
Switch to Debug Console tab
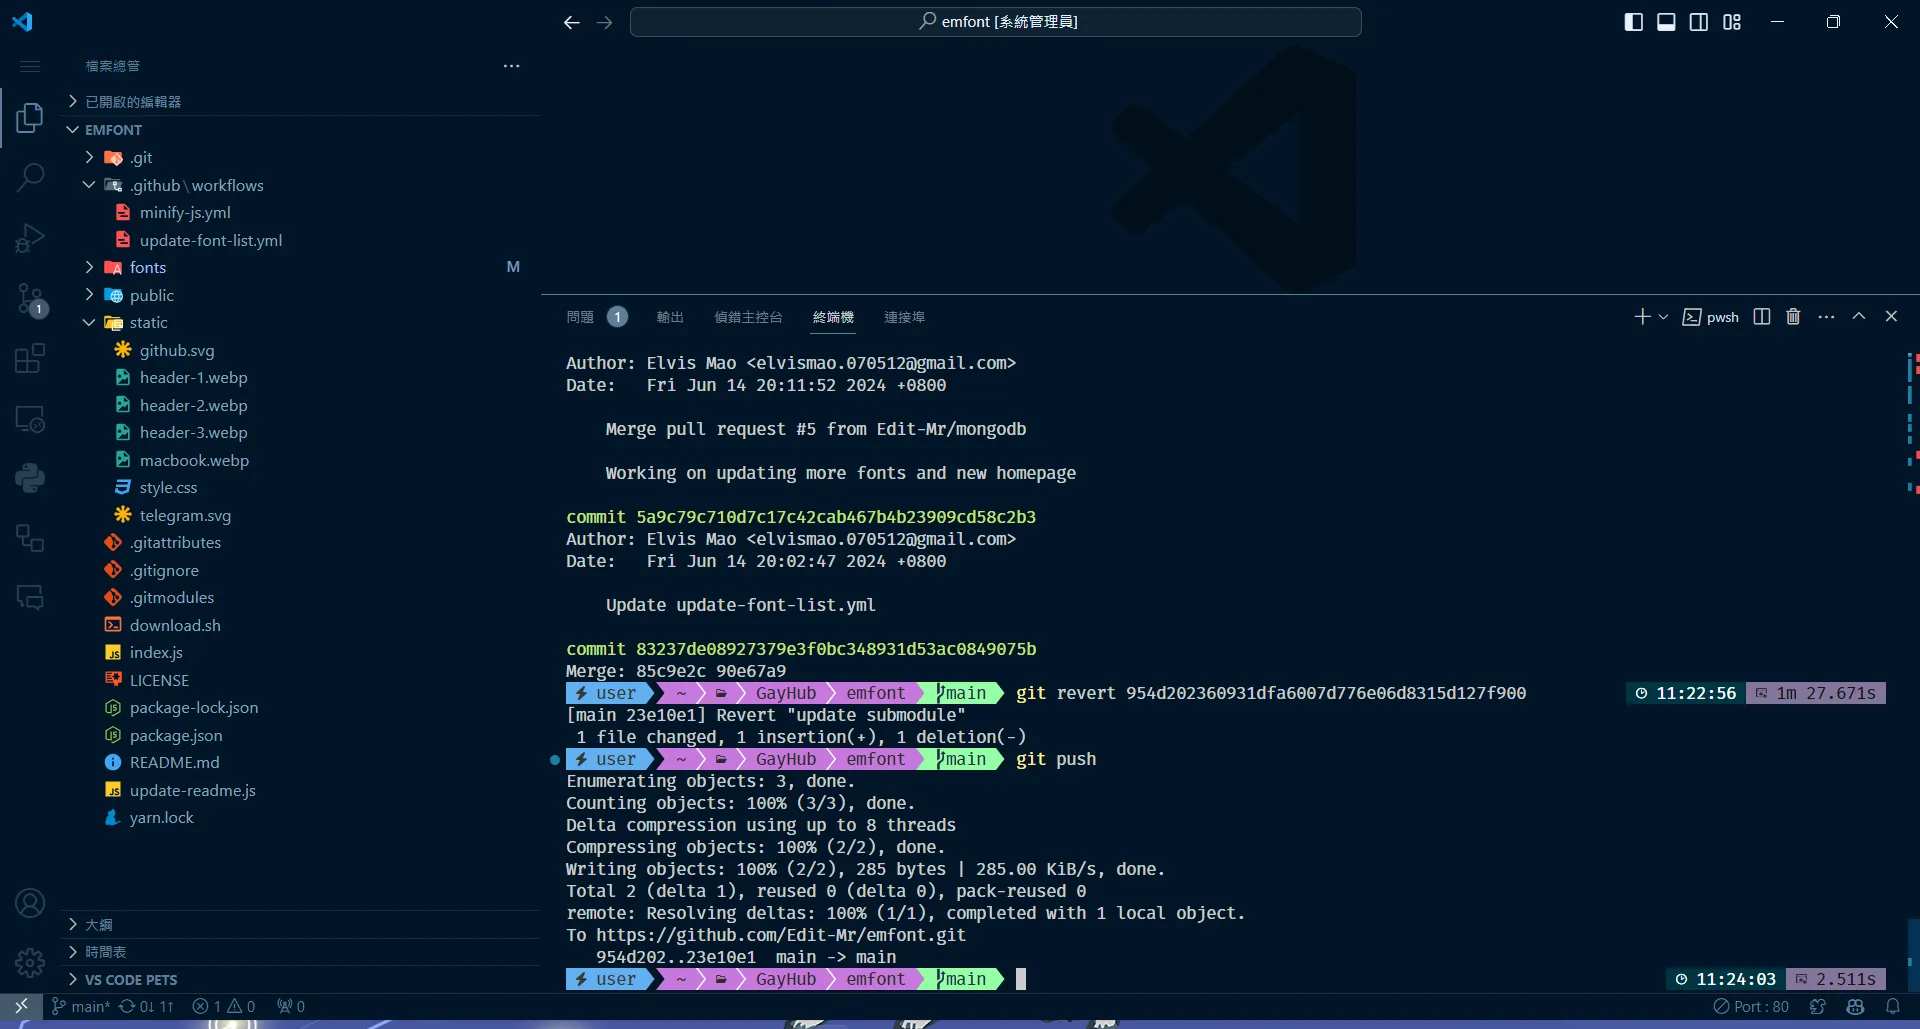coord(748,317)
